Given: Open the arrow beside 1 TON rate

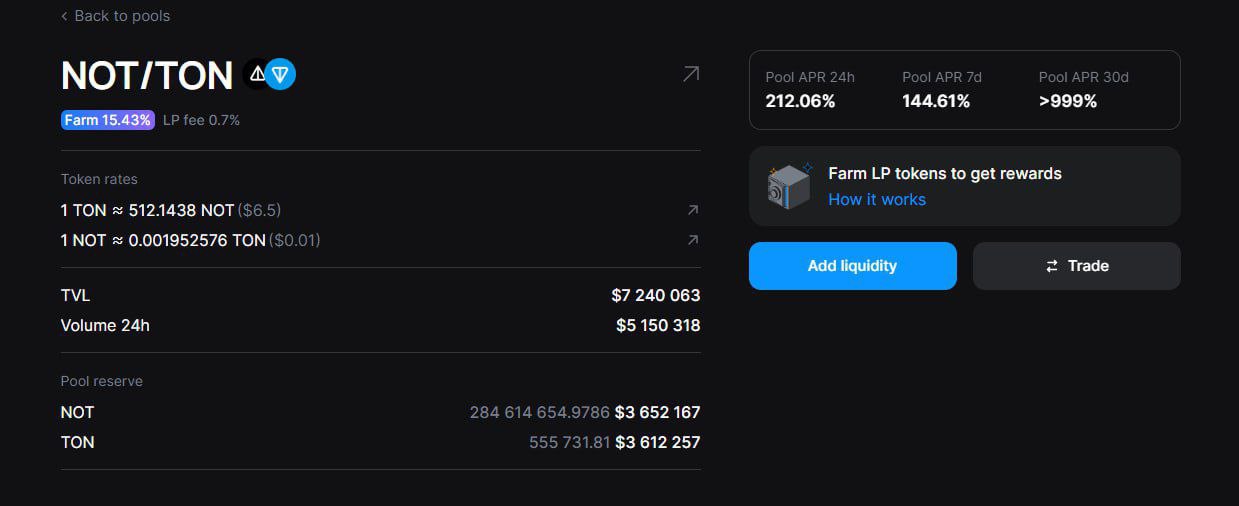Looking at the screenshot, I should pyautogui.click(x=693, y=210).
